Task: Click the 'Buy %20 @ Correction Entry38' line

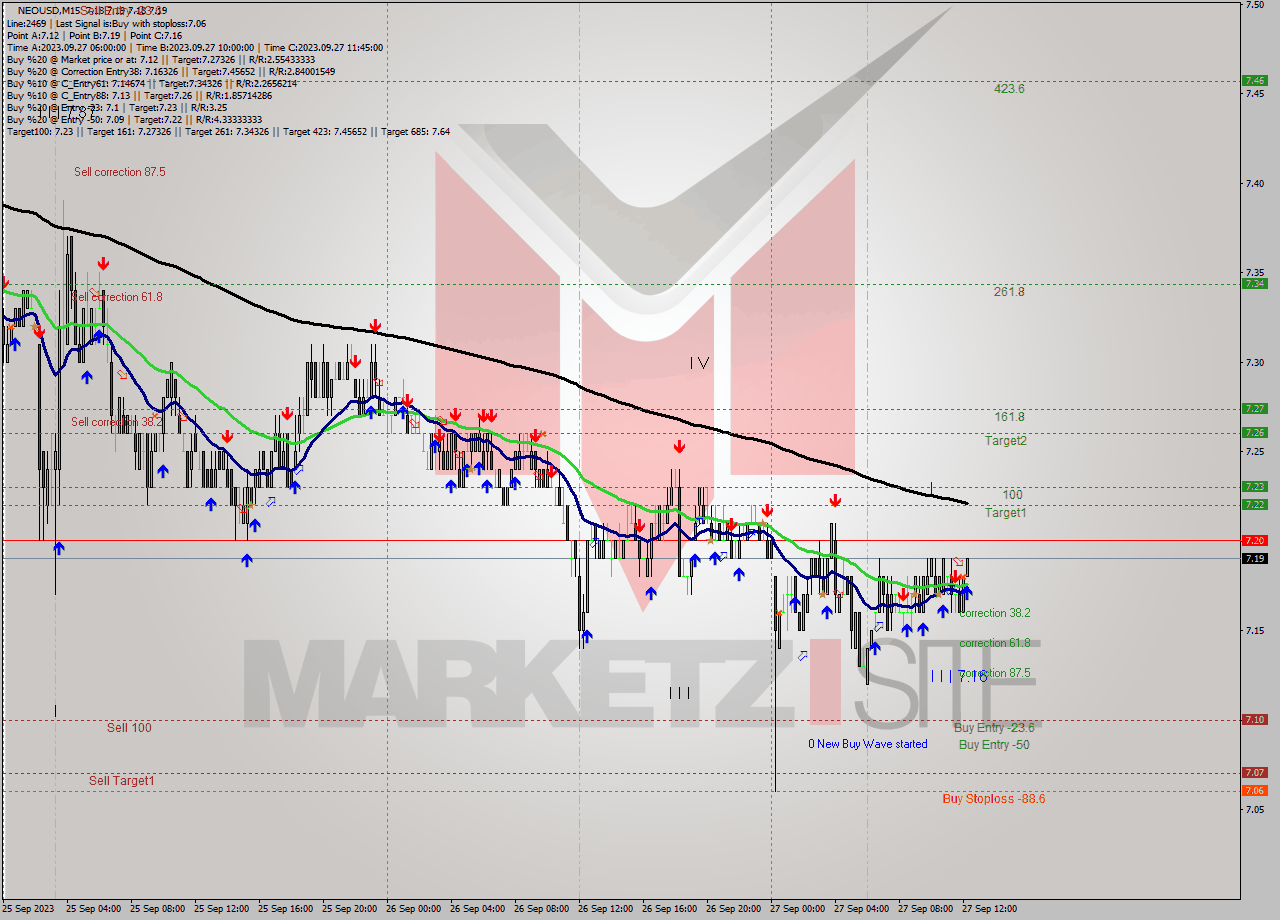Action: [x=171, y=72]
